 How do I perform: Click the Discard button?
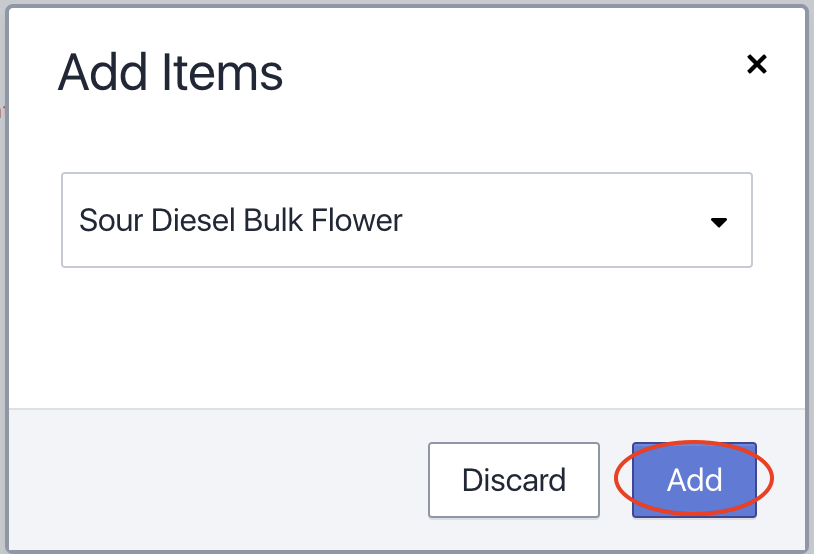tap(514, 480)
